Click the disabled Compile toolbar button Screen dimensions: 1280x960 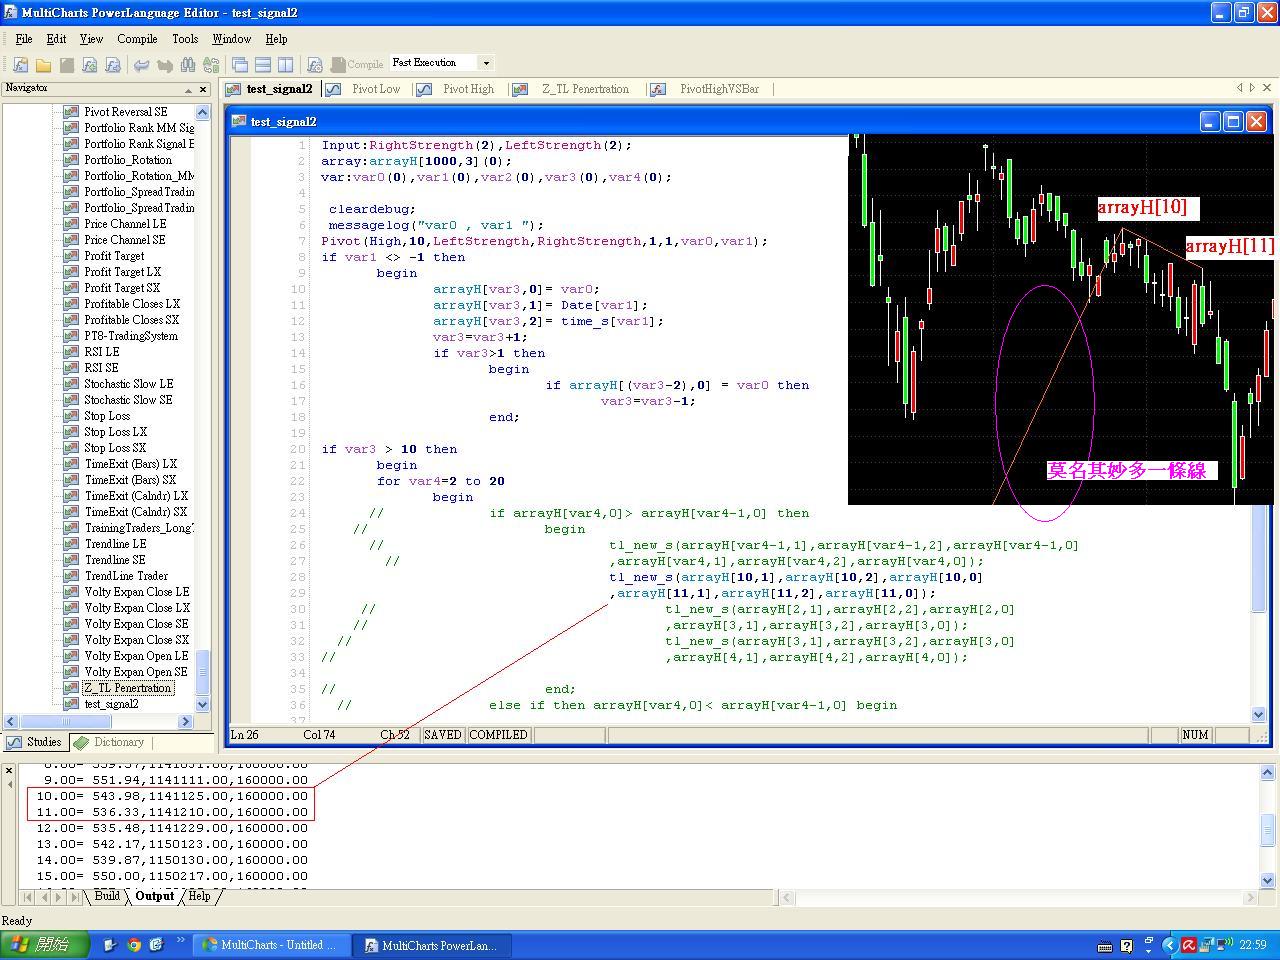click(357, 64)
